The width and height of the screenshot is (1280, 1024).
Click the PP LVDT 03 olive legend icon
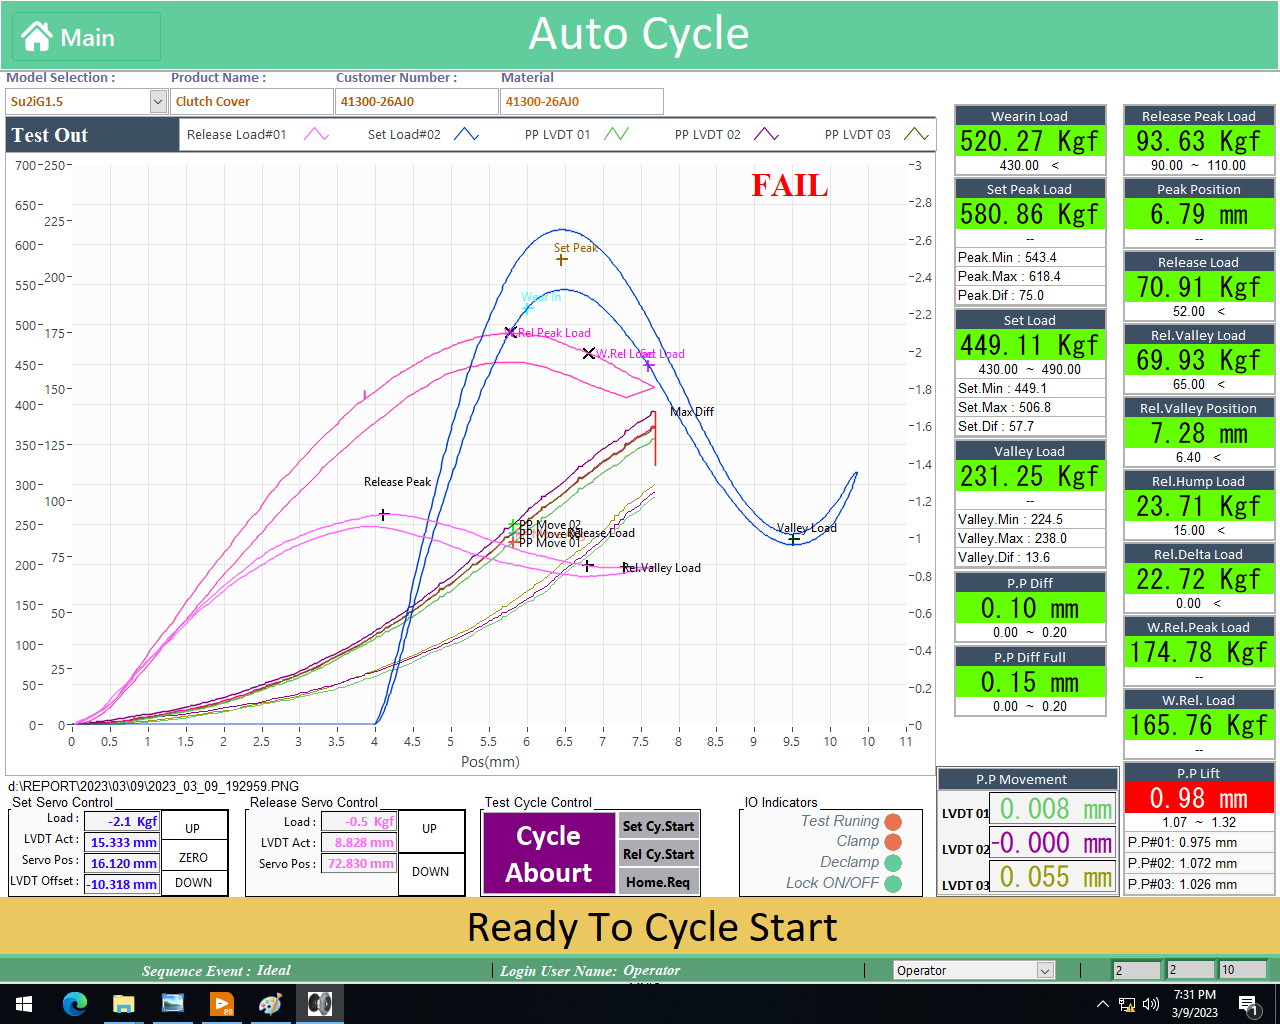[916, 135]
